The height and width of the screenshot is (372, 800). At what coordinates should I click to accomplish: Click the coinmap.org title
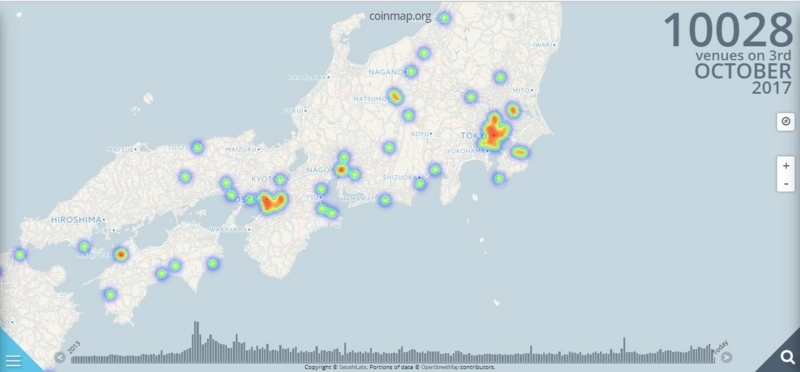(401, 16)
